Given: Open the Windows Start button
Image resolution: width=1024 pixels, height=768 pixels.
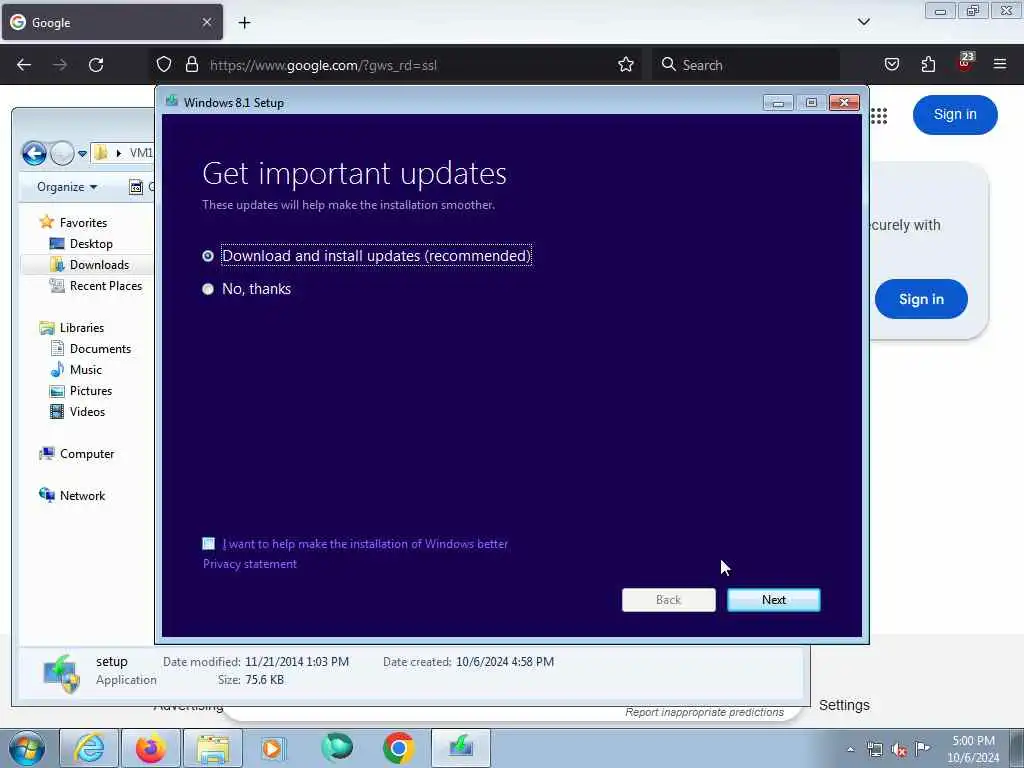Looking at the screenshot, I should click(x=27, y=748).
